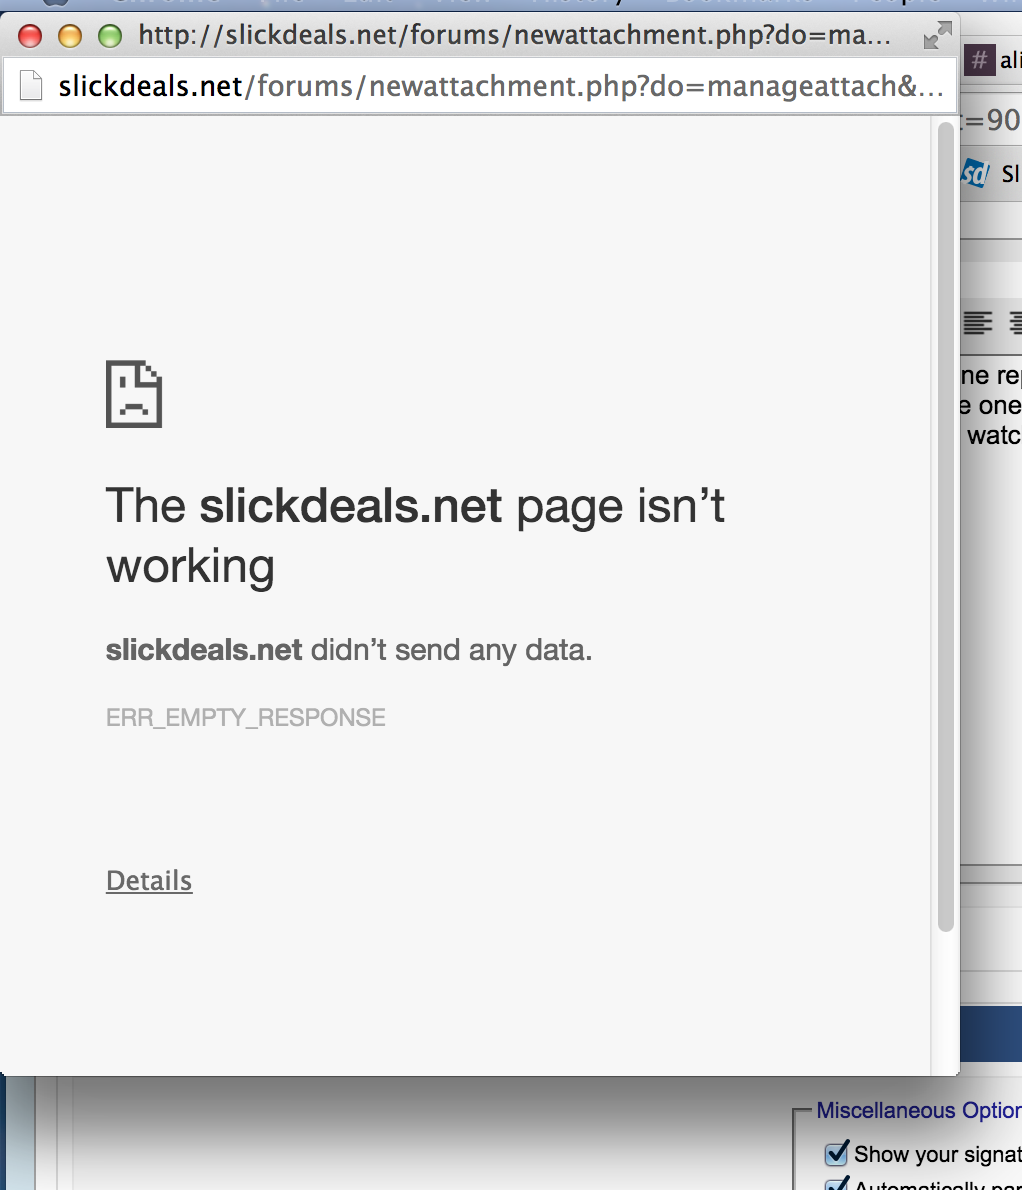Minimize the popup with the yellow button
The image size is (1022, 1190).
coord(70,36)
